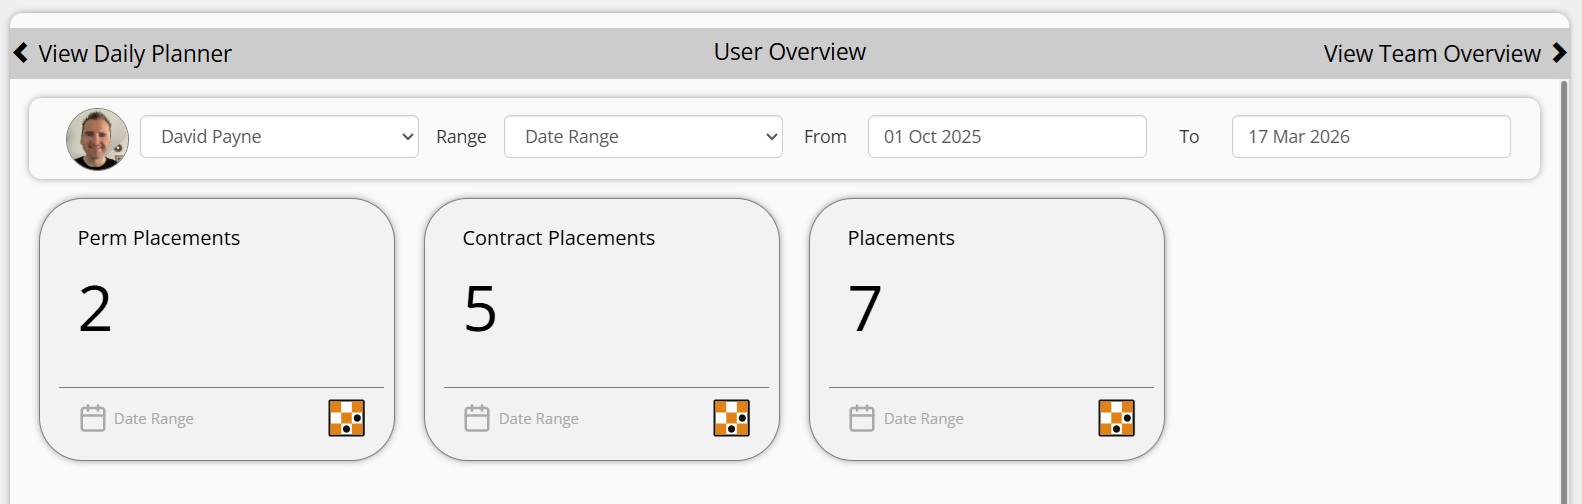1582x504 pixels.
Task: Click calendar icon on Placements card
Action: (x=862, y=418)
